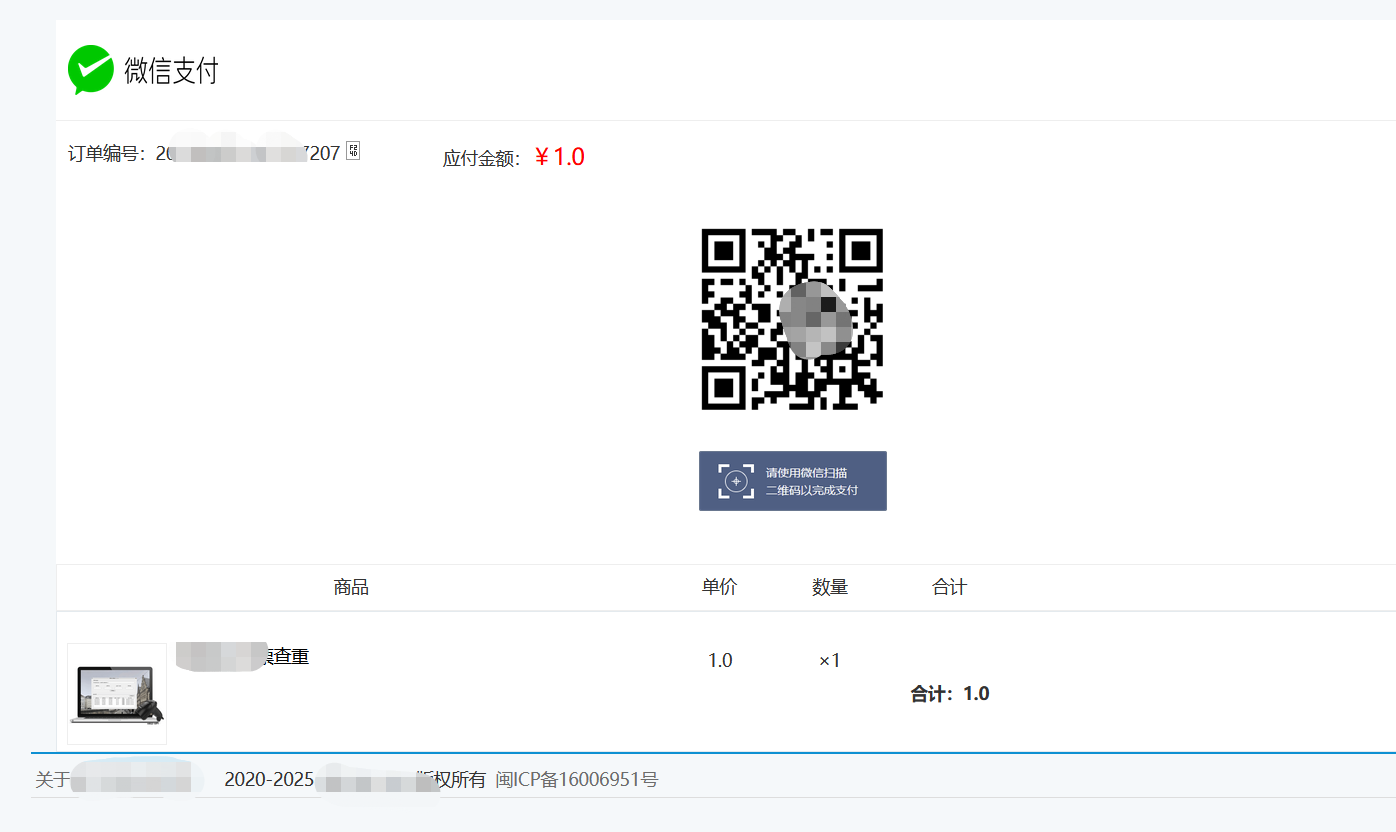
Task: Open the product laptop thumbnail image
Action: click(x=117, y=694)
